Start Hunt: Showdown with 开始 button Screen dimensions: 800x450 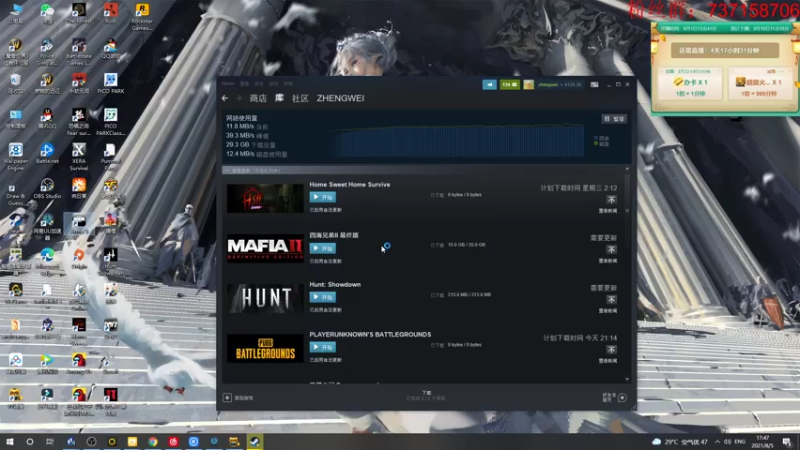tap(322, 297)
